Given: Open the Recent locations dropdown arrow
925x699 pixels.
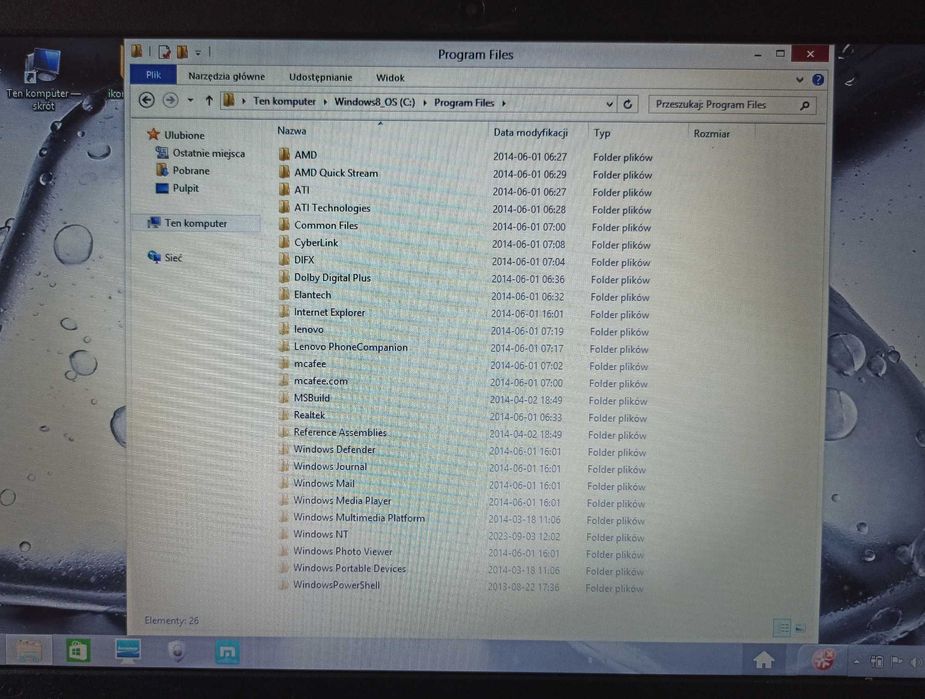Looking at the screenshot, I should pos(190,101).
